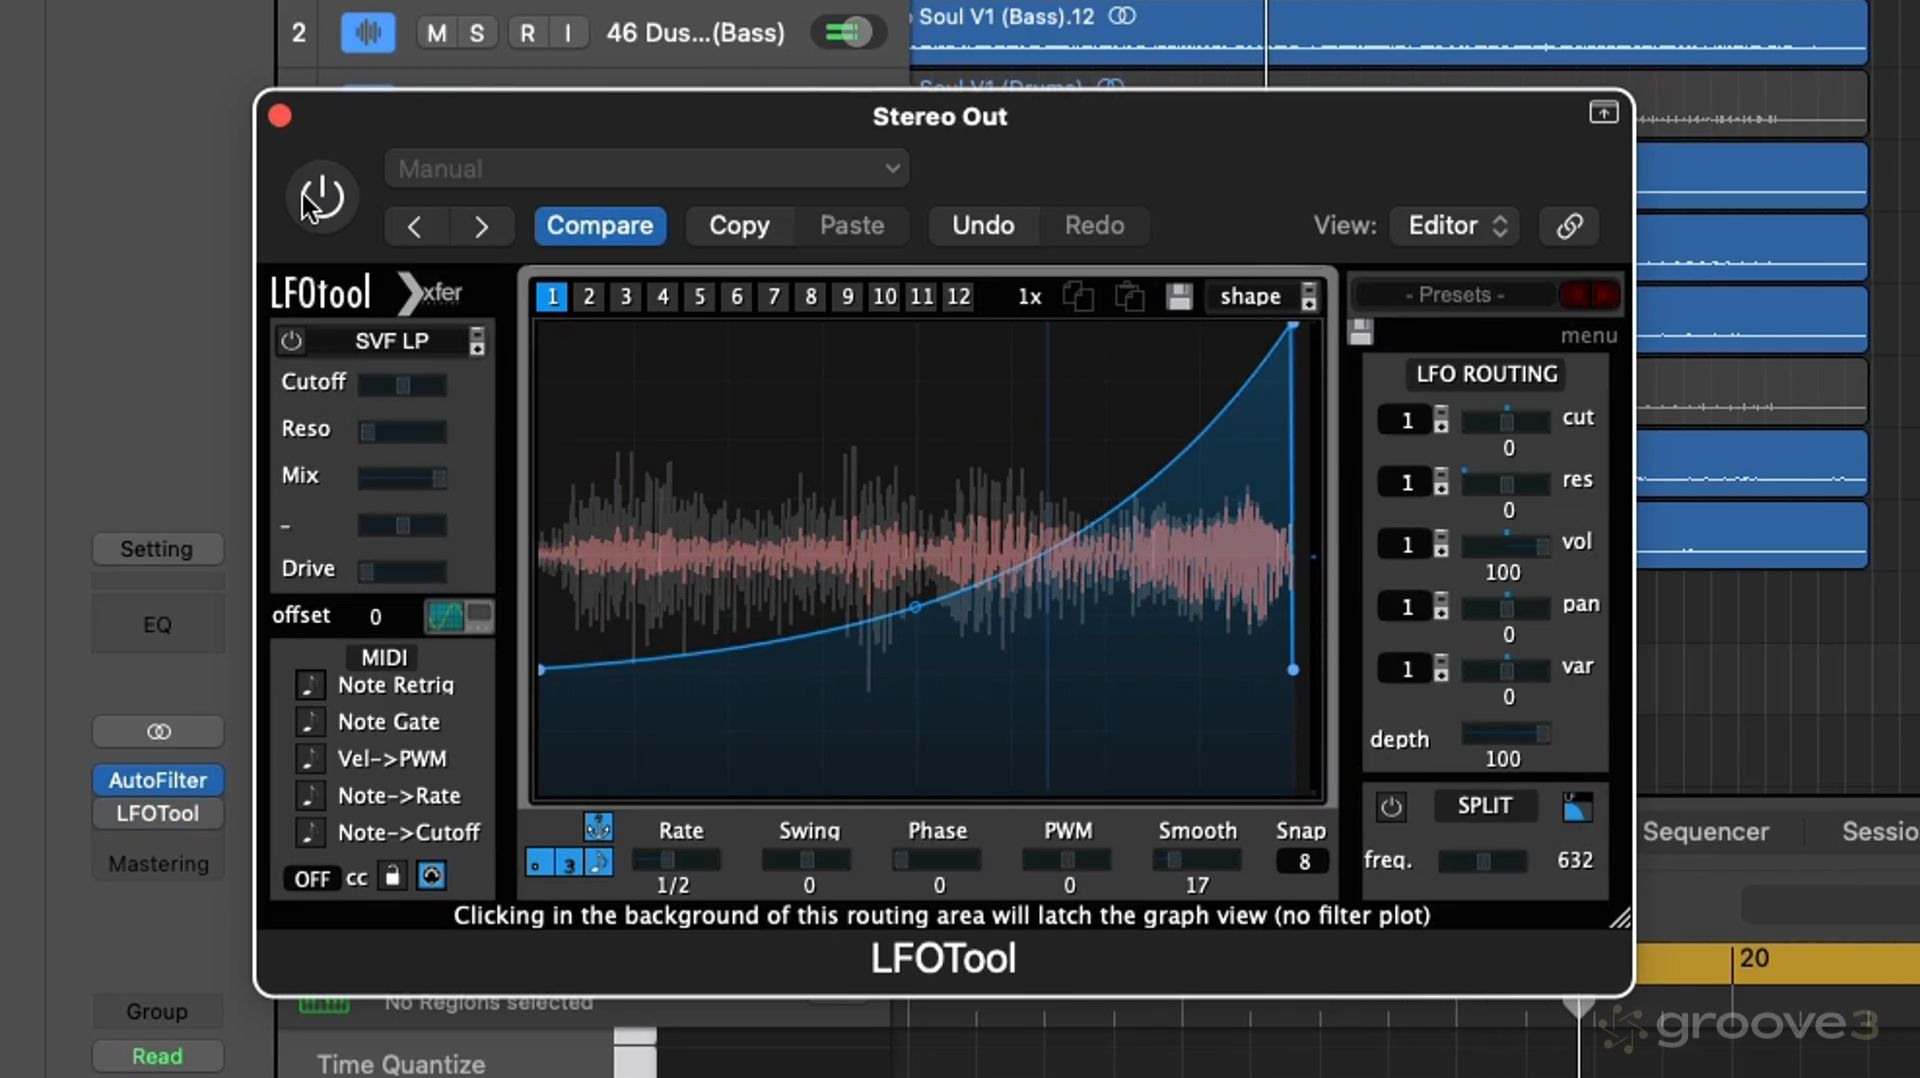Viewport: 1920px width, 1078px height.
Task: Enable the Note Gate checkbox
Action: pyautogui.click(x=310, y=722)
